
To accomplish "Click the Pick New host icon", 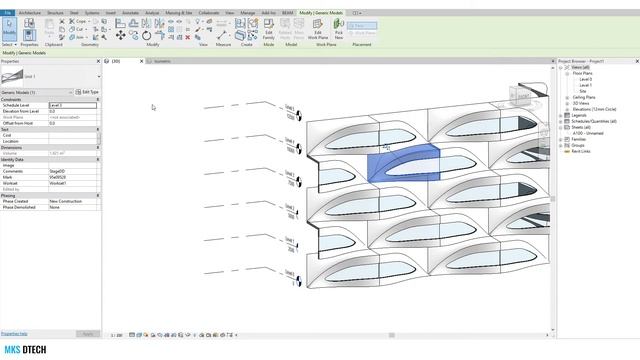I will (338, 29).
